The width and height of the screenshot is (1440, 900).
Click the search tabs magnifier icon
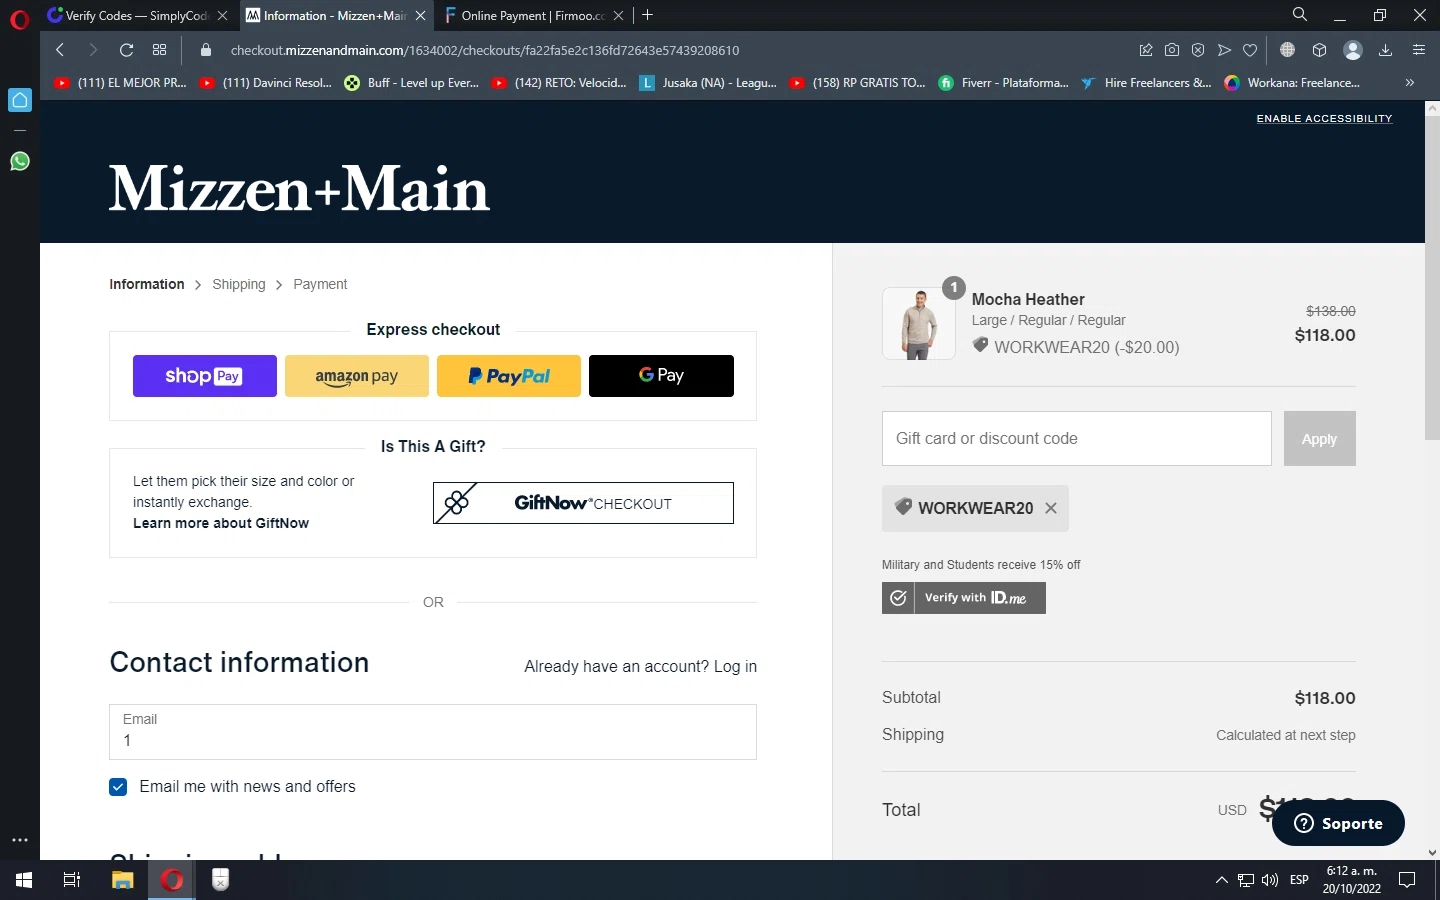1300,14
